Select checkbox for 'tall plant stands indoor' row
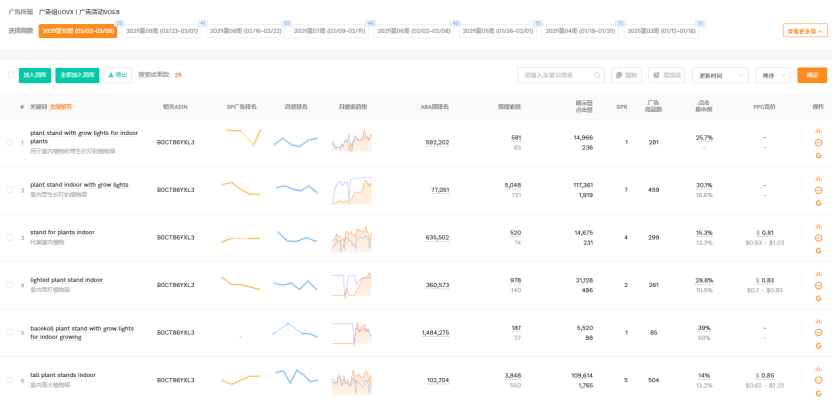Viewport: 832px width, 400px height. coord(10,381)
